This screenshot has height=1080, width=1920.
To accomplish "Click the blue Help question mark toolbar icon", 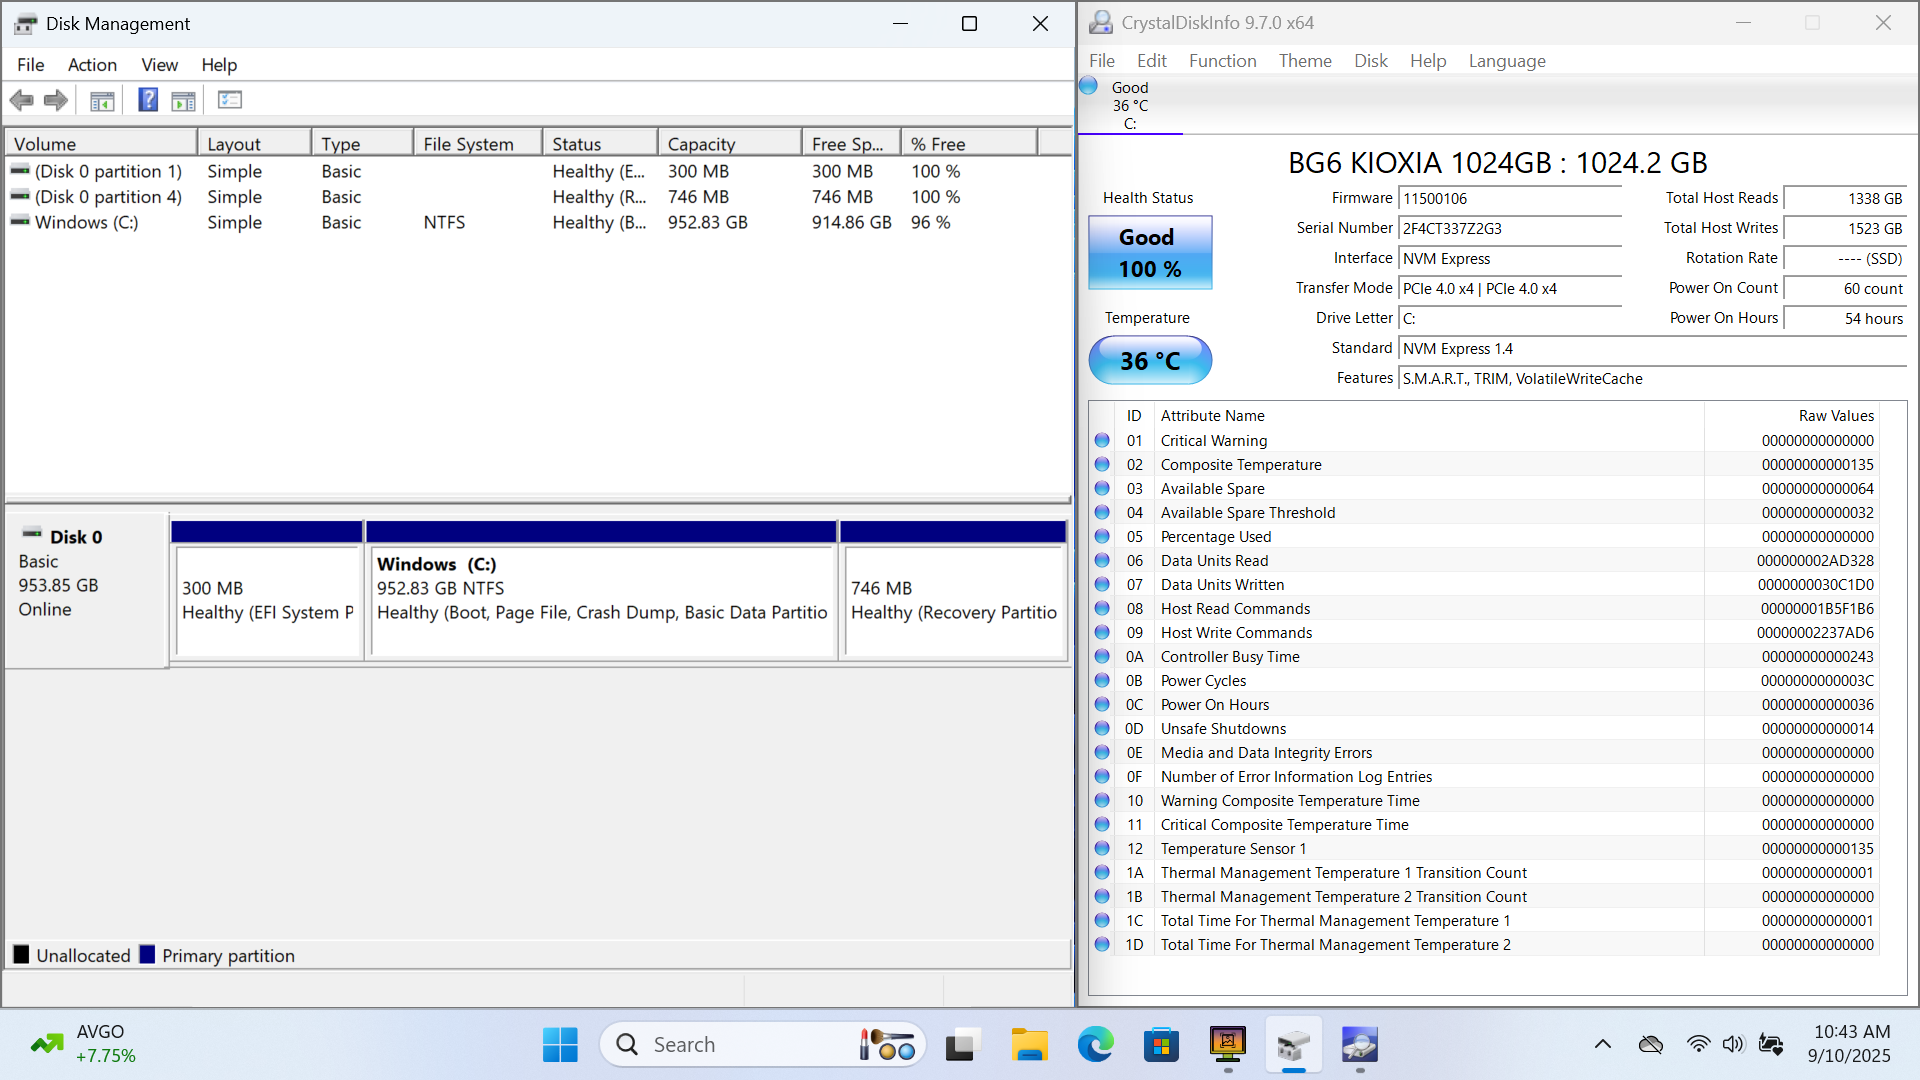I will [148, 100].
